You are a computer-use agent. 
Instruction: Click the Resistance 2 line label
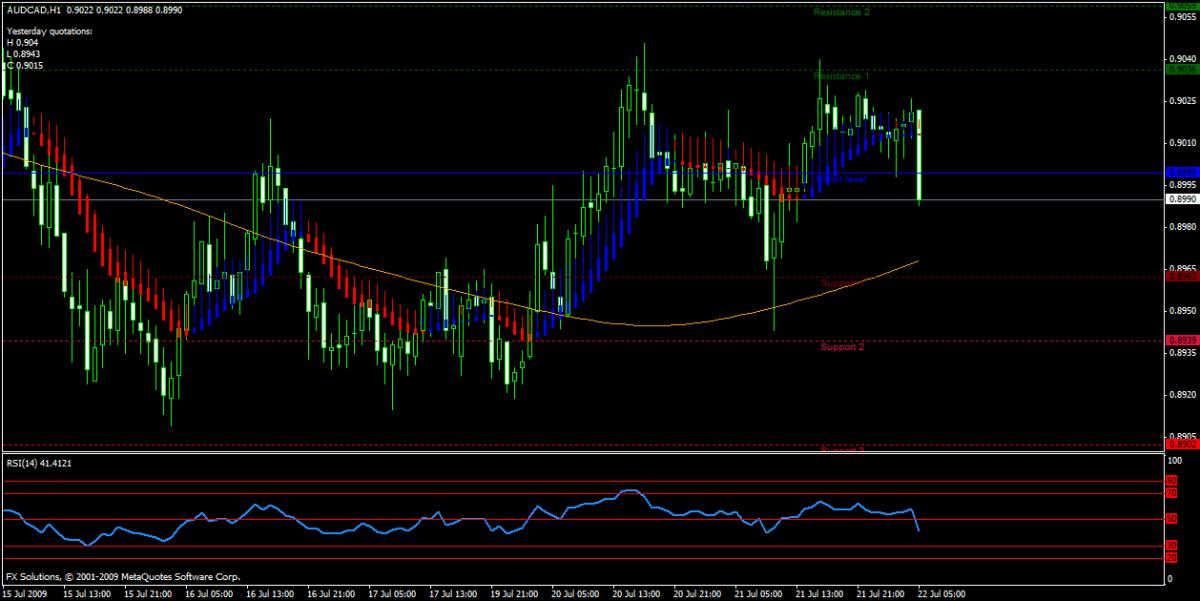pyautogui.click(x=841, y=12)
